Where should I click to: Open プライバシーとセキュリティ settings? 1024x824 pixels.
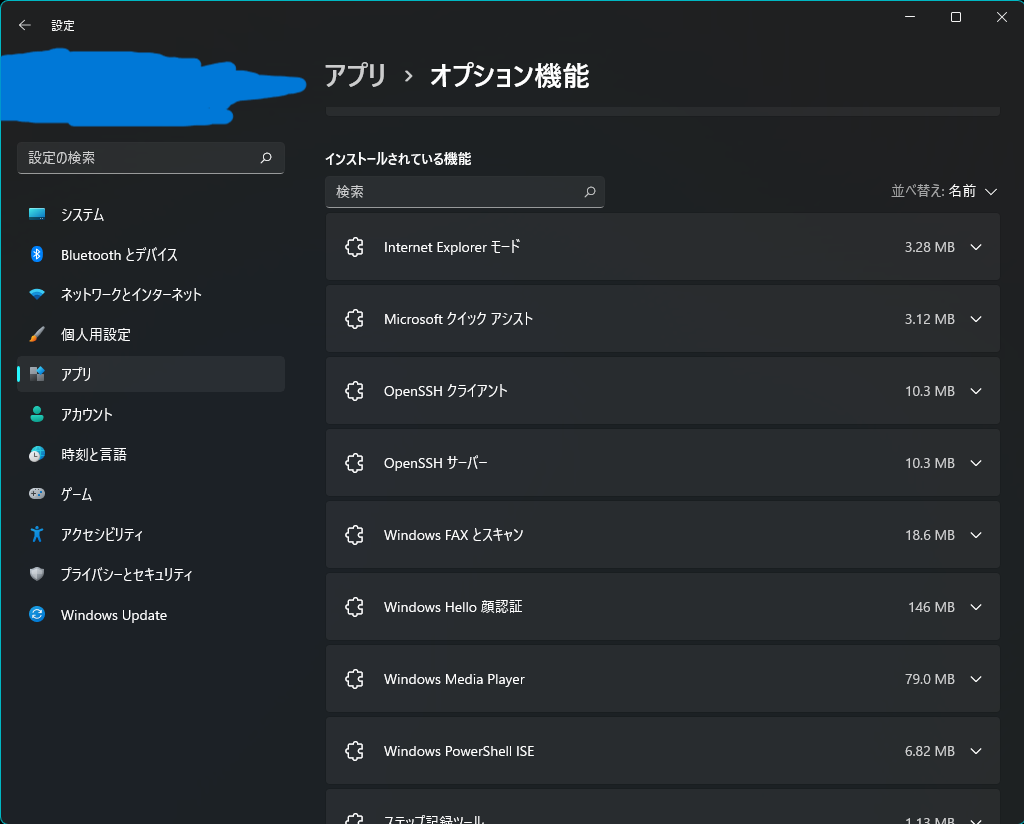pos(151,574)
